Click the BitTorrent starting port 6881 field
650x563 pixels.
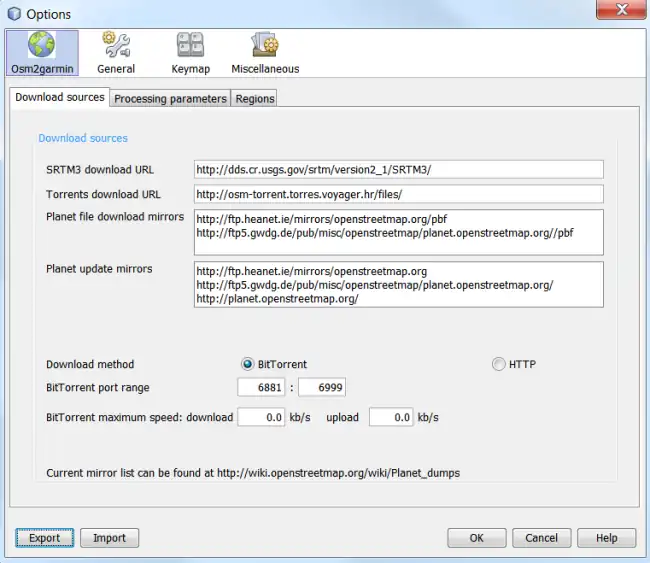point(262,388)
